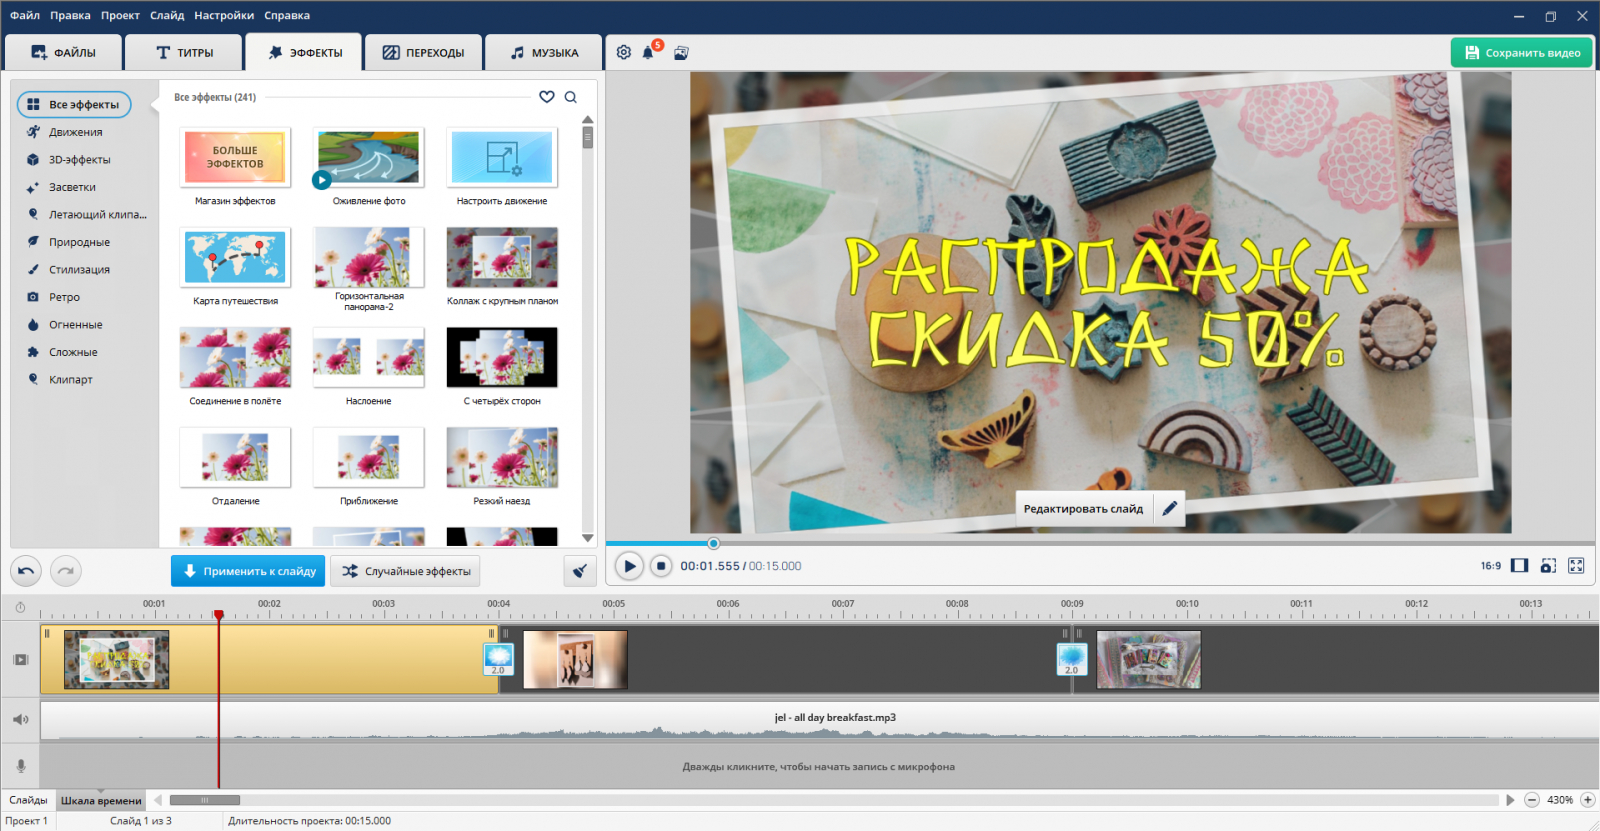Click zoom in plus on timeline
The height and width of the screenshot is (831, 1600).
point(1587,800)
